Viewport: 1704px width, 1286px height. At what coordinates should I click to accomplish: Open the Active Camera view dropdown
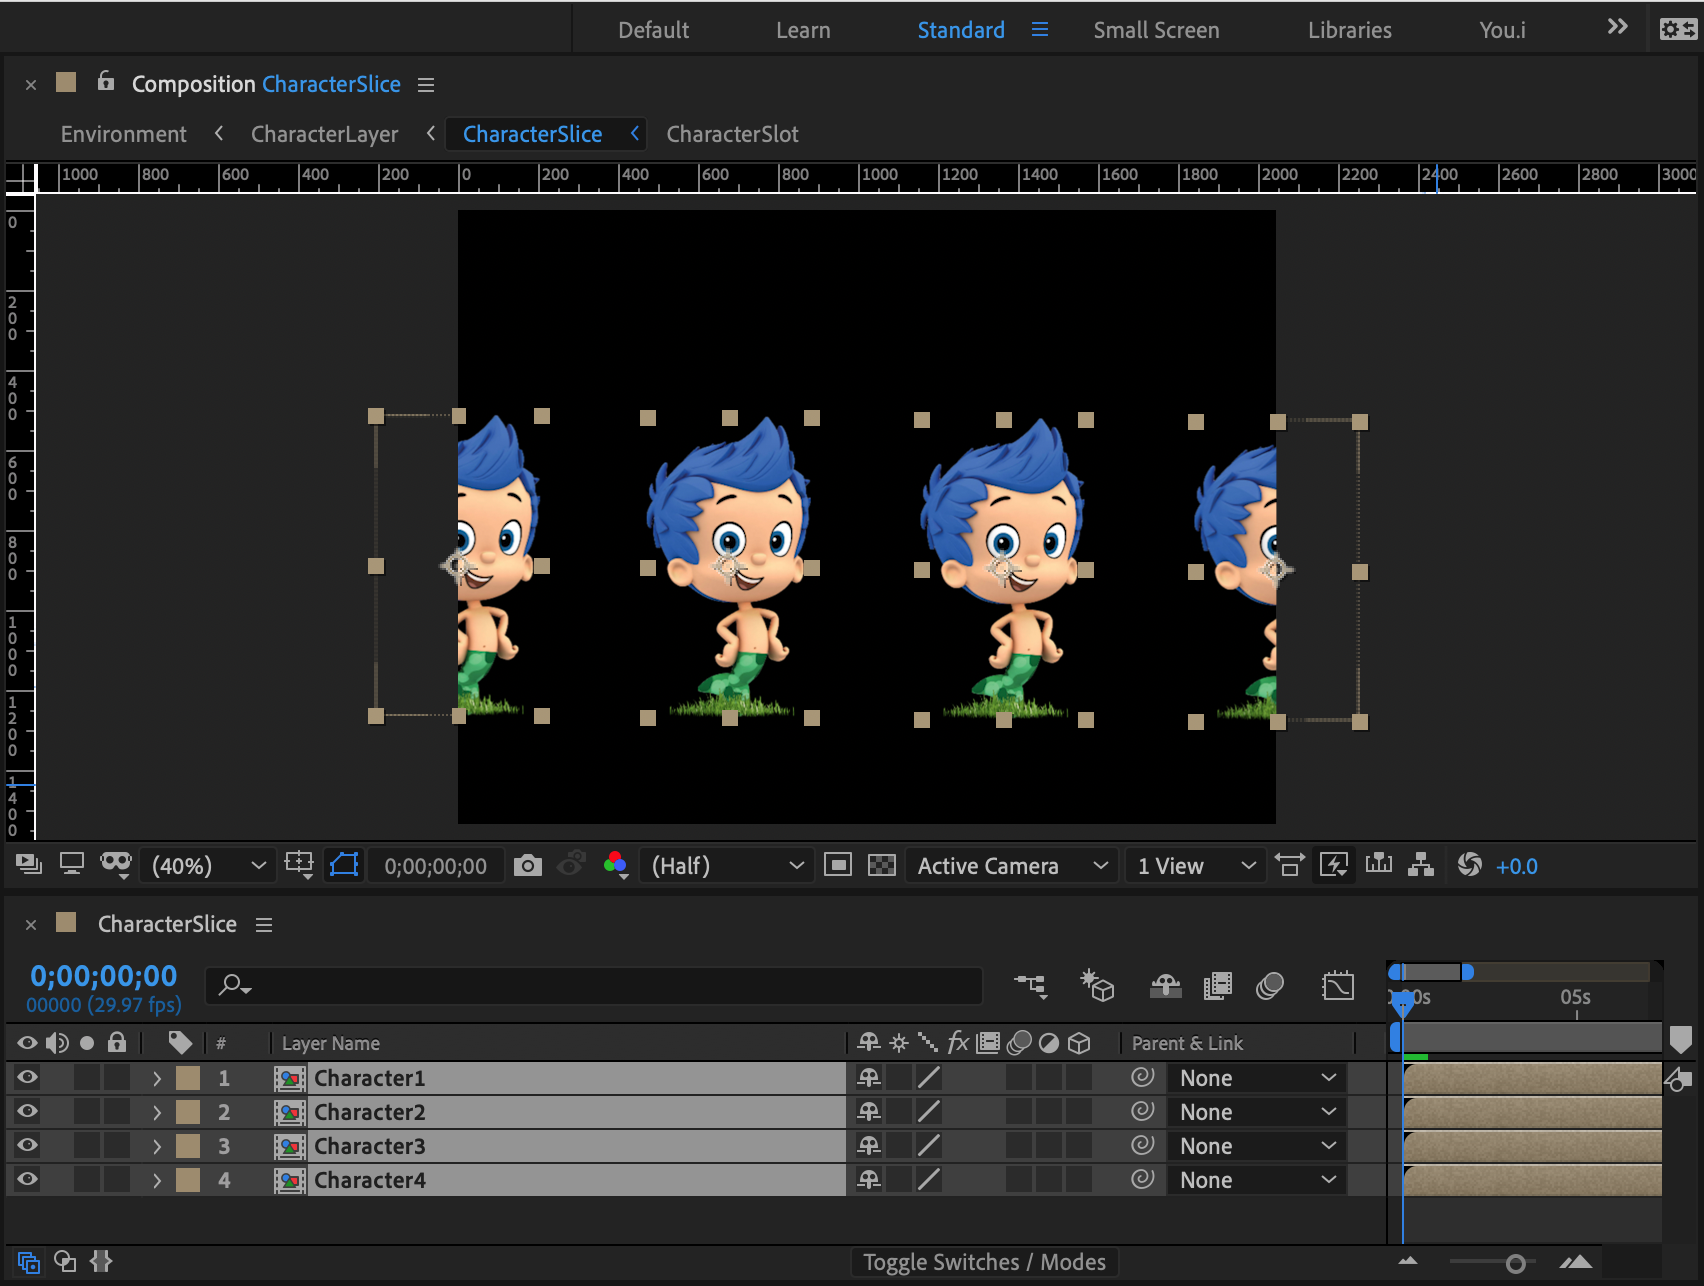pyautogui.click(x=1012, y=865)
